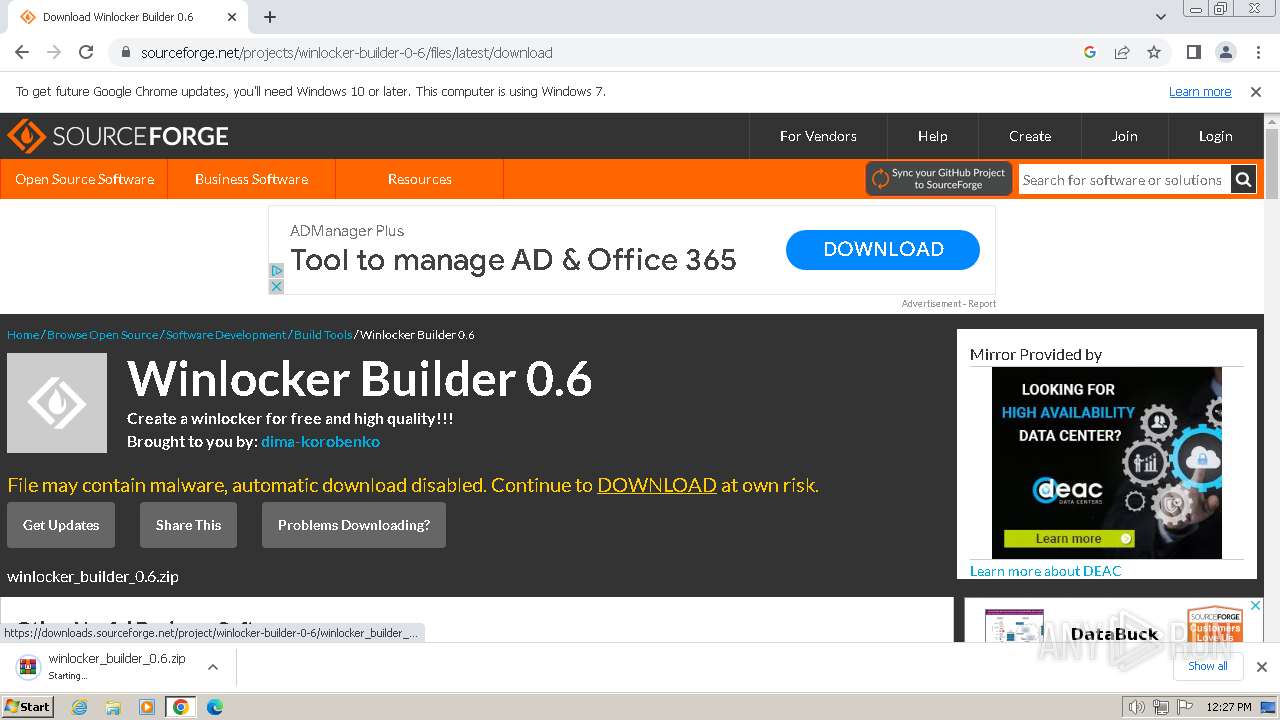Close the Download Winlocker Builder tab

click(232, 17)
